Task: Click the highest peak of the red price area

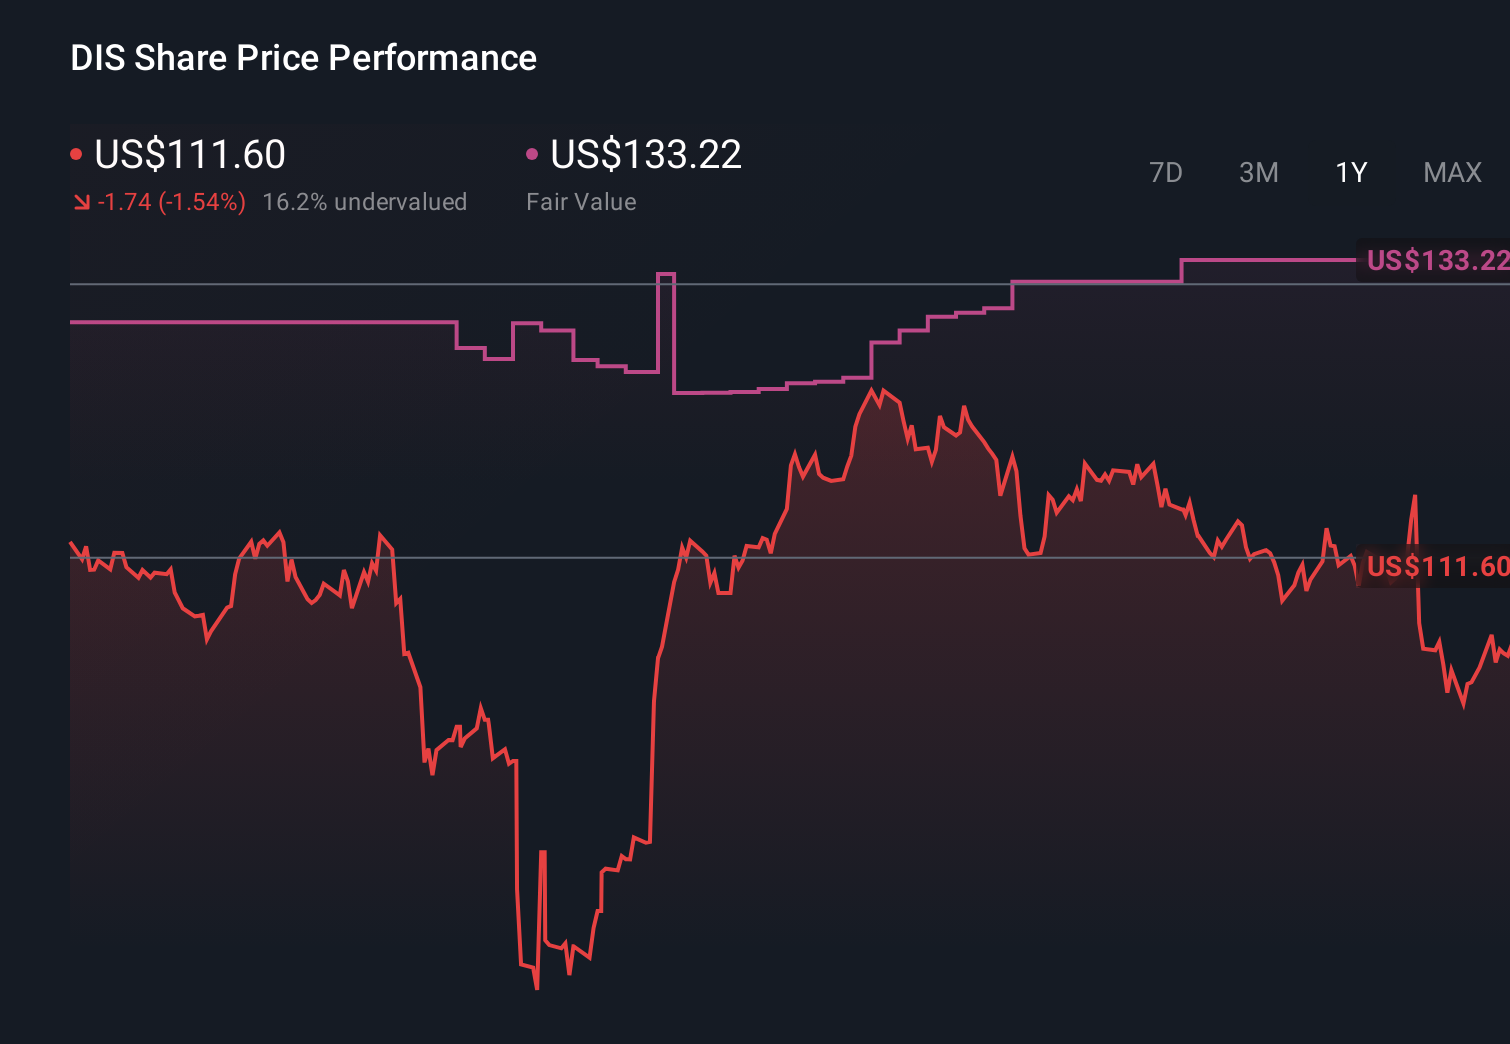Action: click(x=874, y=387)
